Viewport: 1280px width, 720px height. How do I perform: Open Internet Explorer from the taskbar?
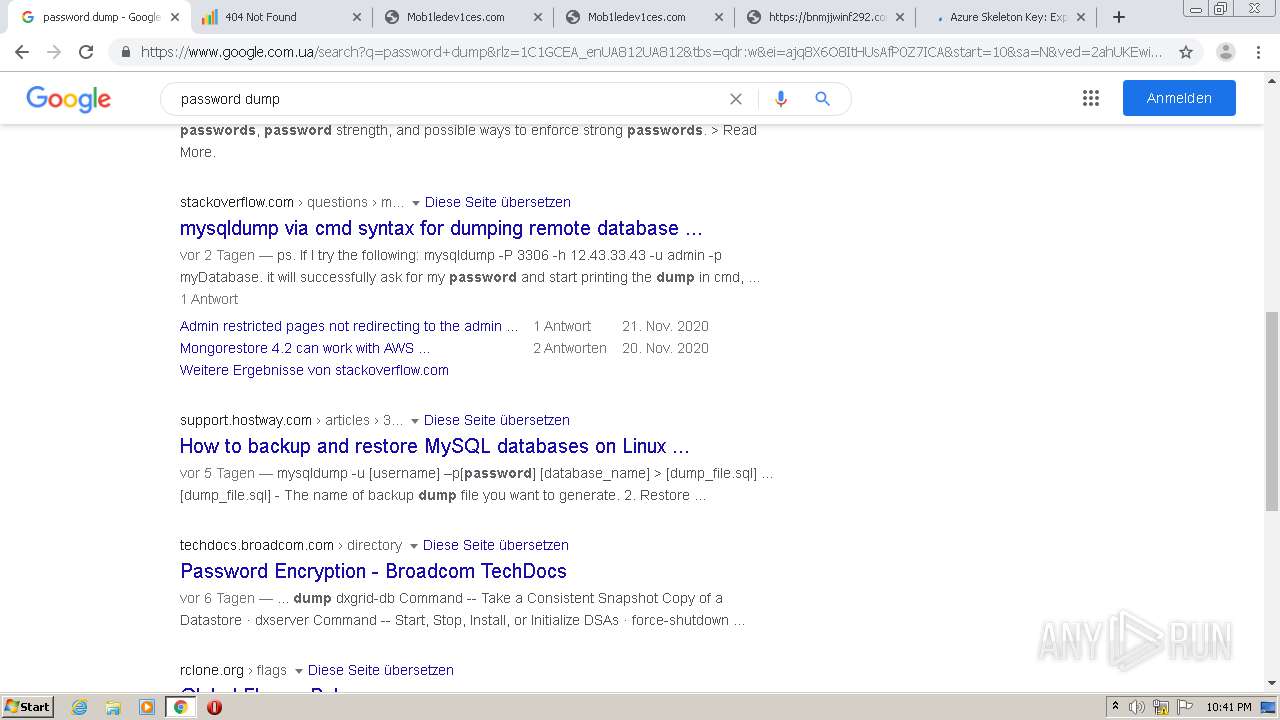(x=80, y=707)
